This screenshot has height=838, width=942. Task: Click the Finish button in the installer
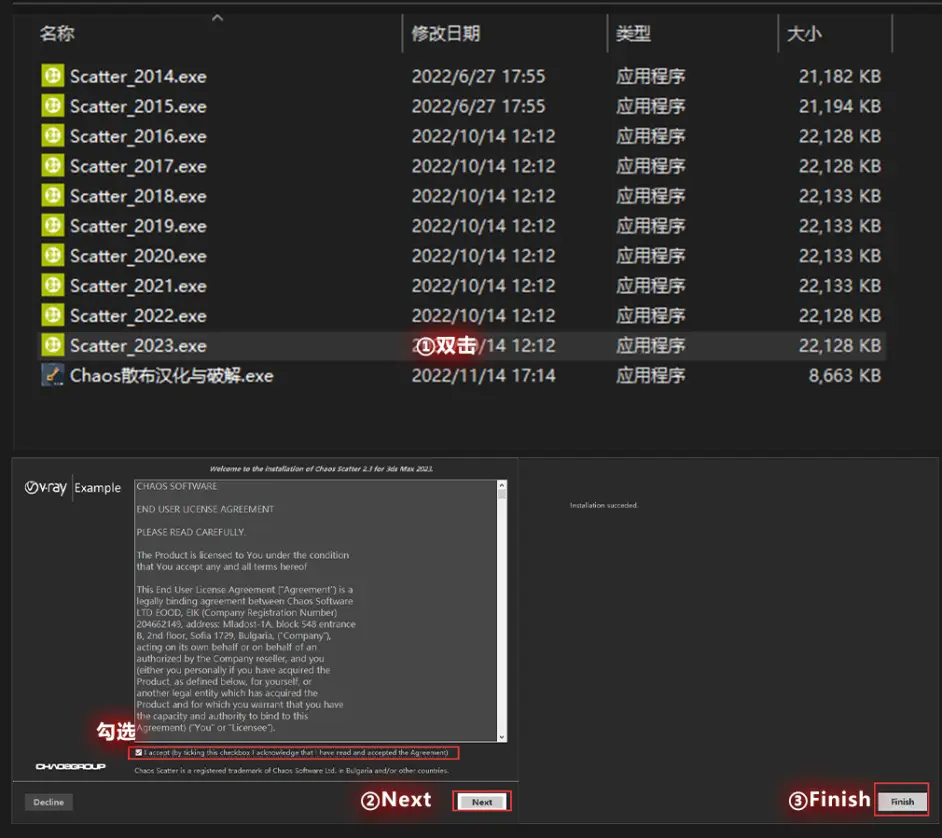coord(902,801)
